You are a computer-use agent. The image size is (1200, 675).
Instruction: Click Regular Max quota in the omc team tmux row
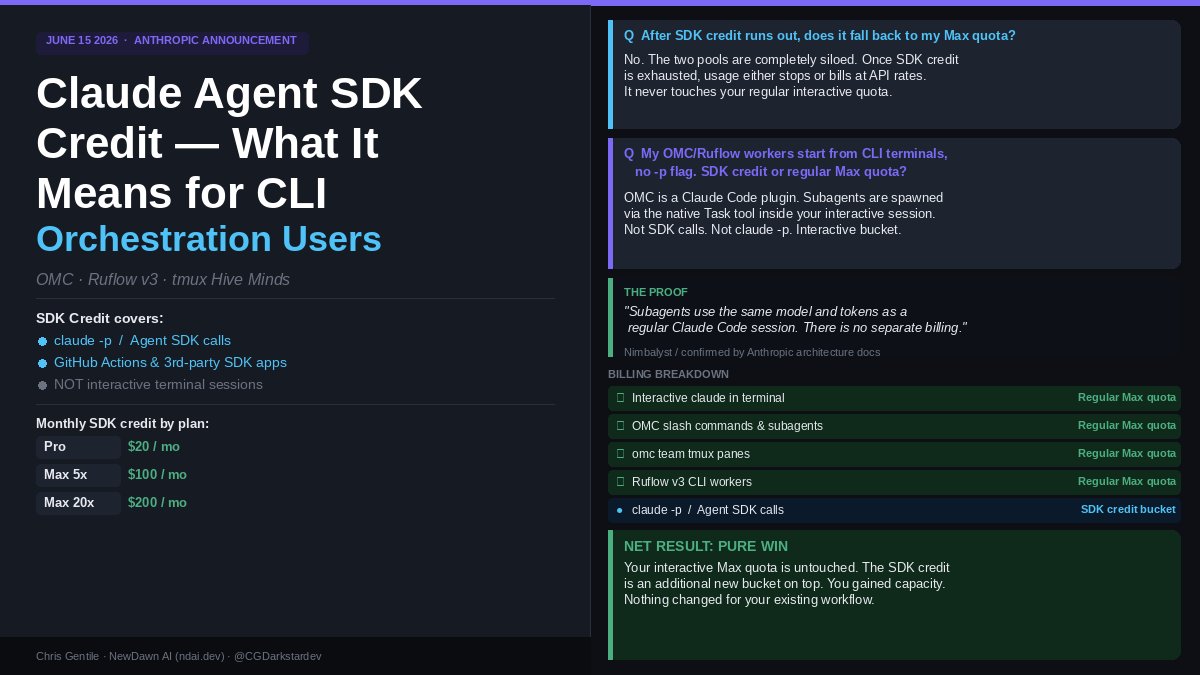pos(1127,454)
